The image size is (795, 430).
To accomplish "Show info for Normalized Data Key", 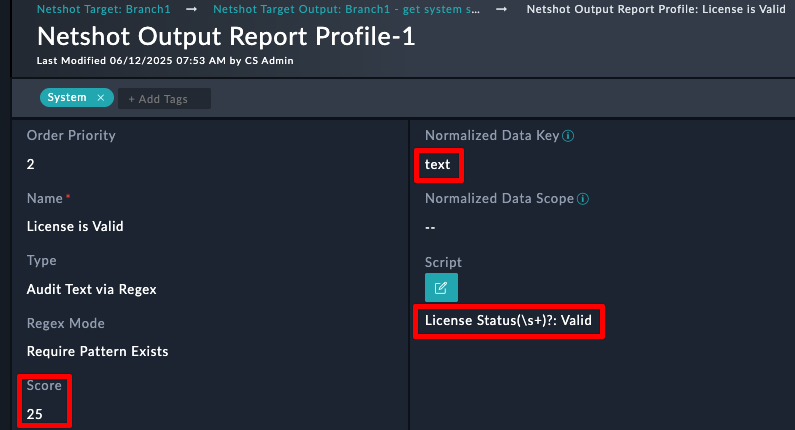I will point(568,136).
